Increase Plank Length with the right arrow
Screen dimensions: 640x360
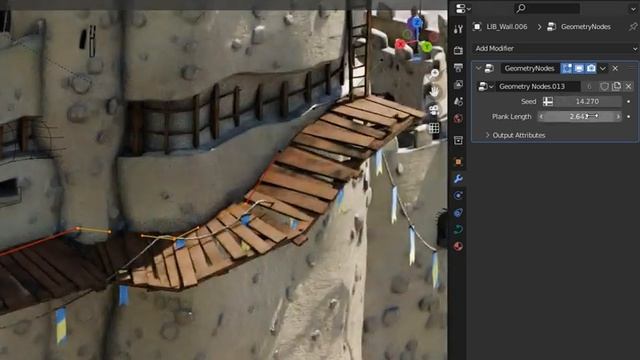coord(618,117)
